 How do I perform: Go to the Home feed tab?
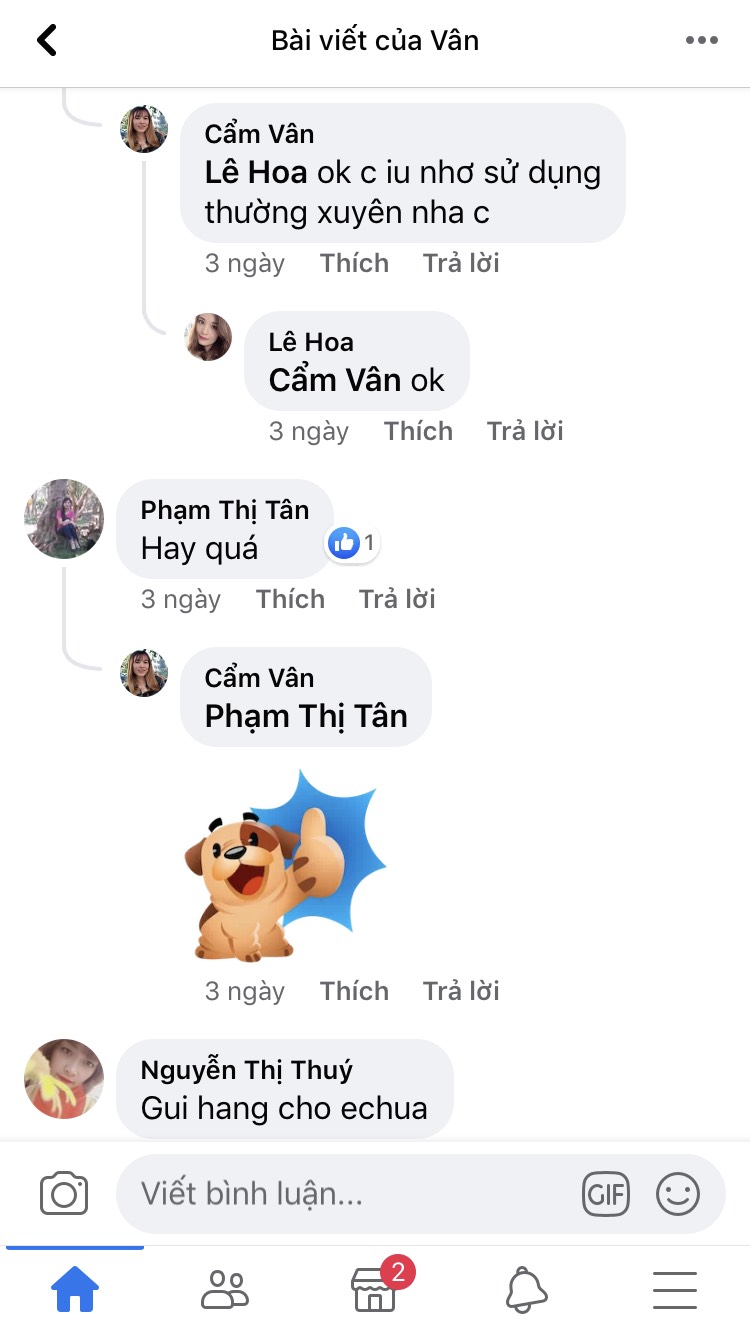[75, 1288]
